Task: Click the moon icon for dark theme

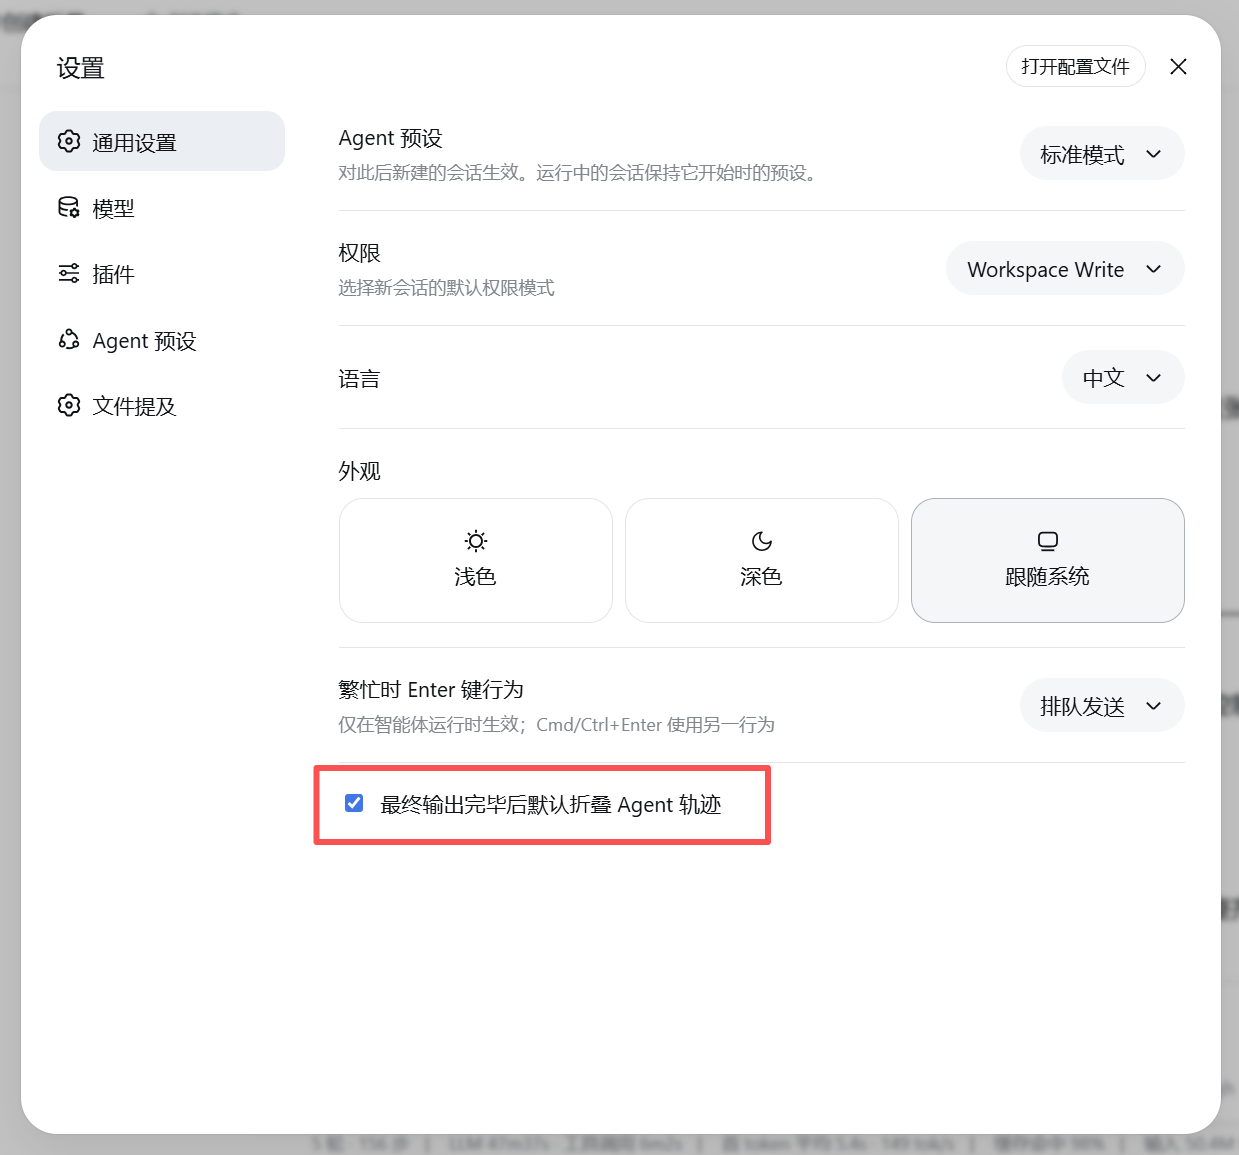Action: tap(762, 541)
